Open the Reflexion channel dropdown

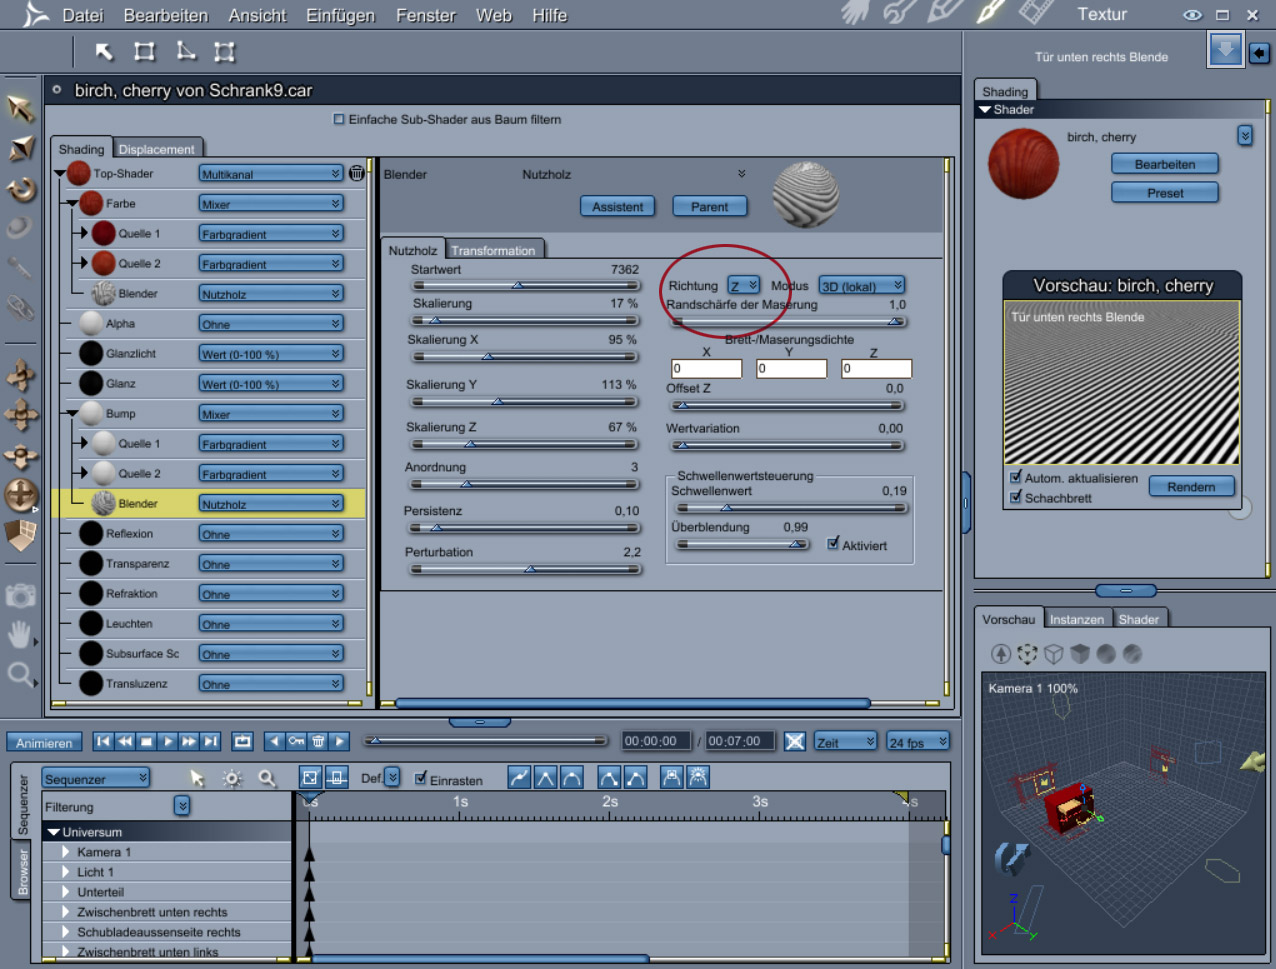coord(271,534)
